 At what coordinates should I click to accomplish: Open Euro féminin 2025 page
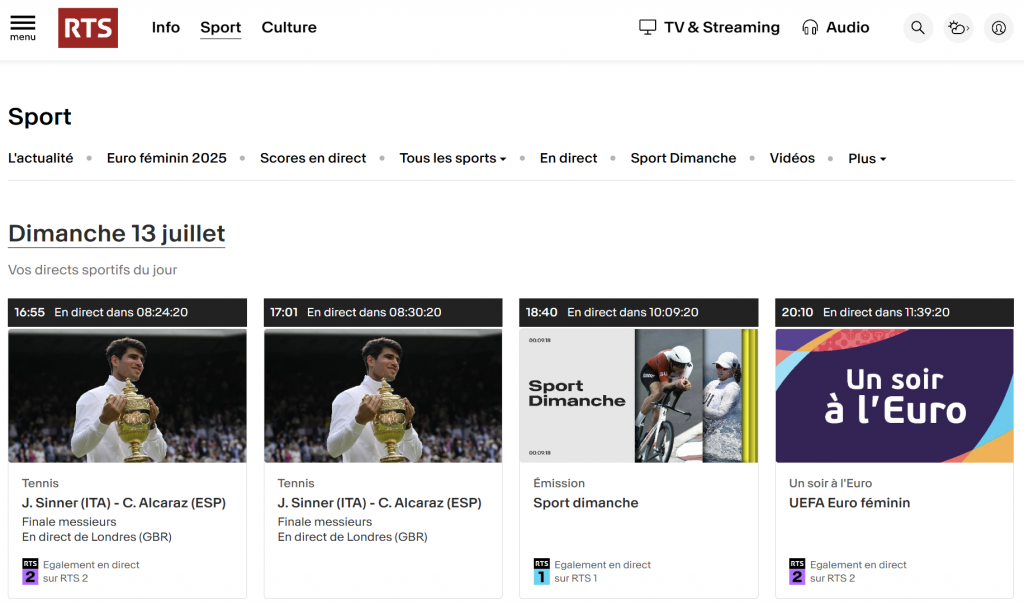tap(167, 158)
